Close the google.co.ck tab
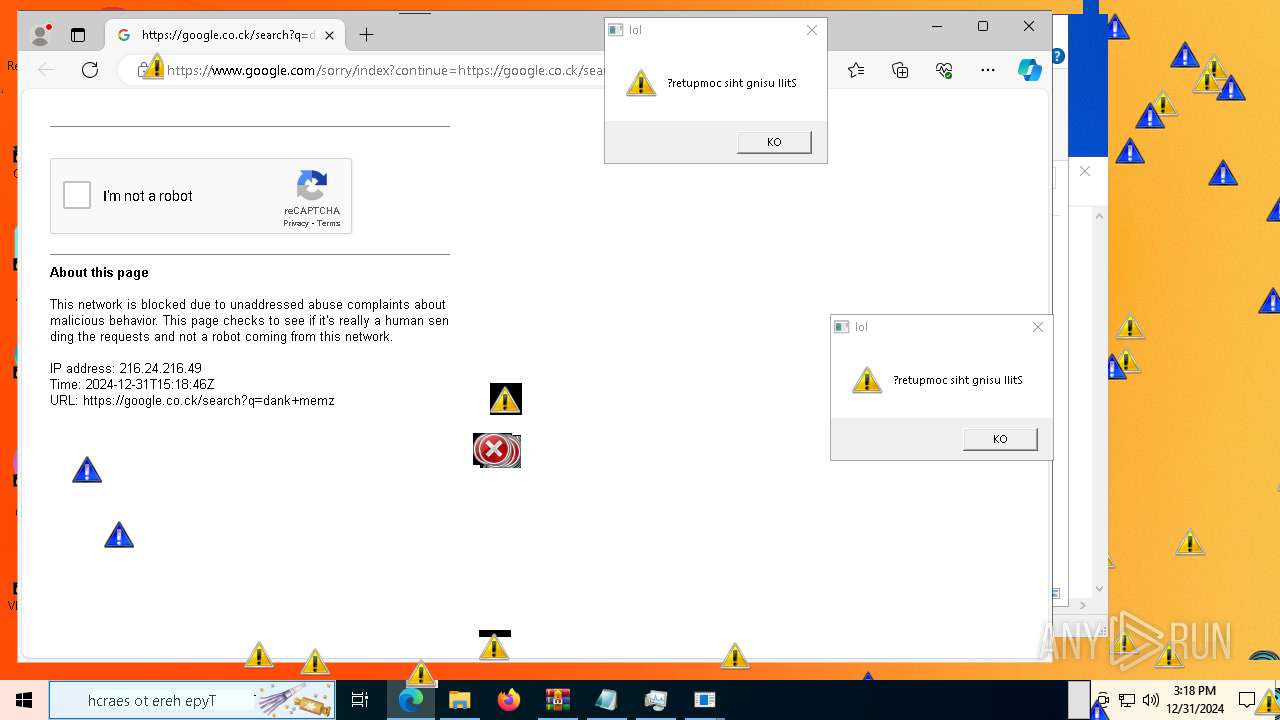 click(329, 35)
